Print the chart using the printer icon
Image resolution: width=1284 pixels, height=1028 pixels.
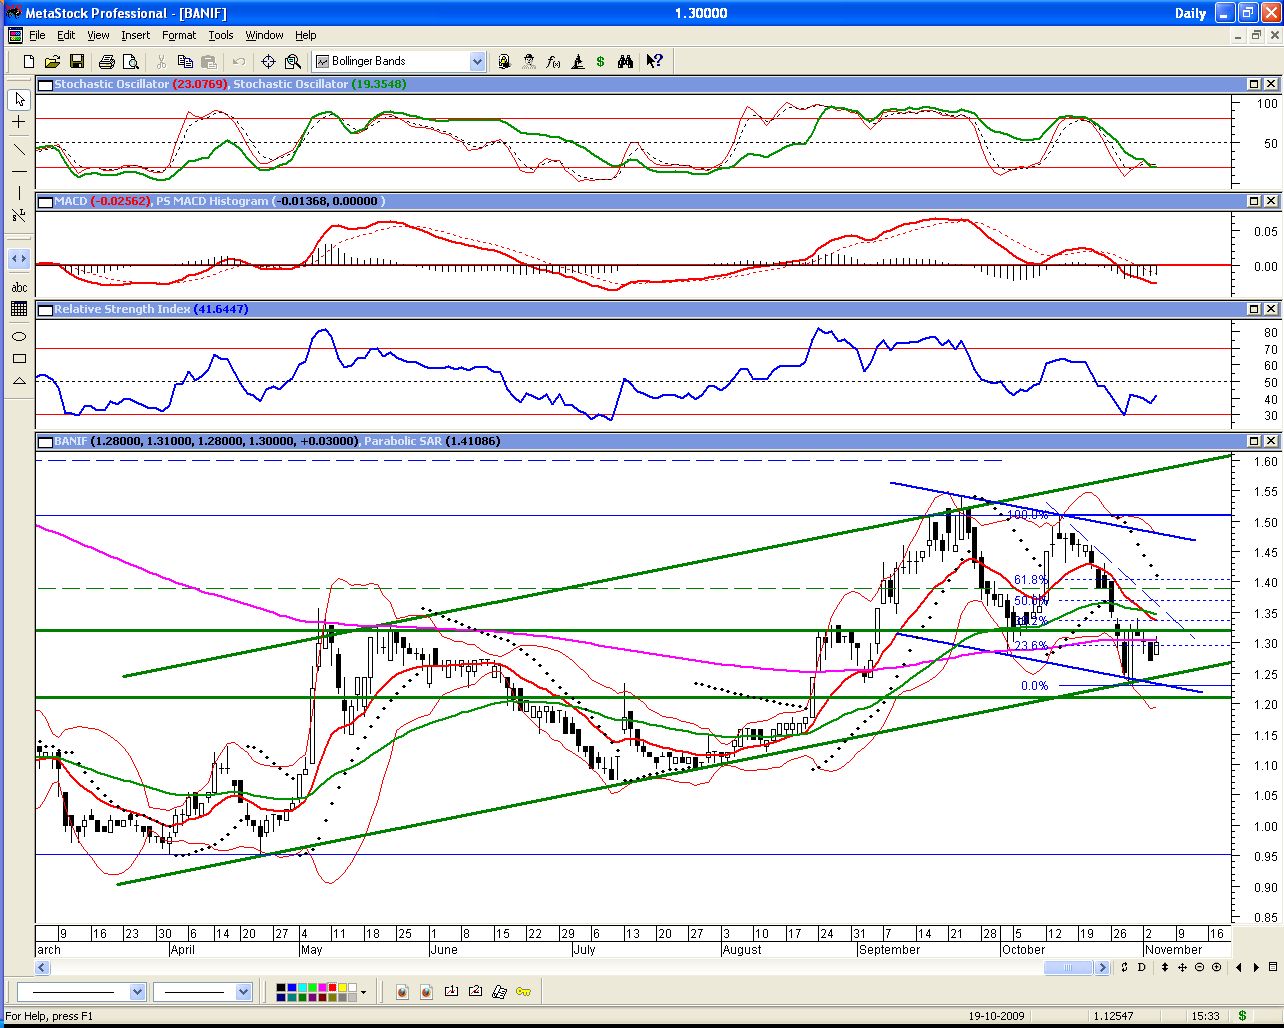point(107,61)
